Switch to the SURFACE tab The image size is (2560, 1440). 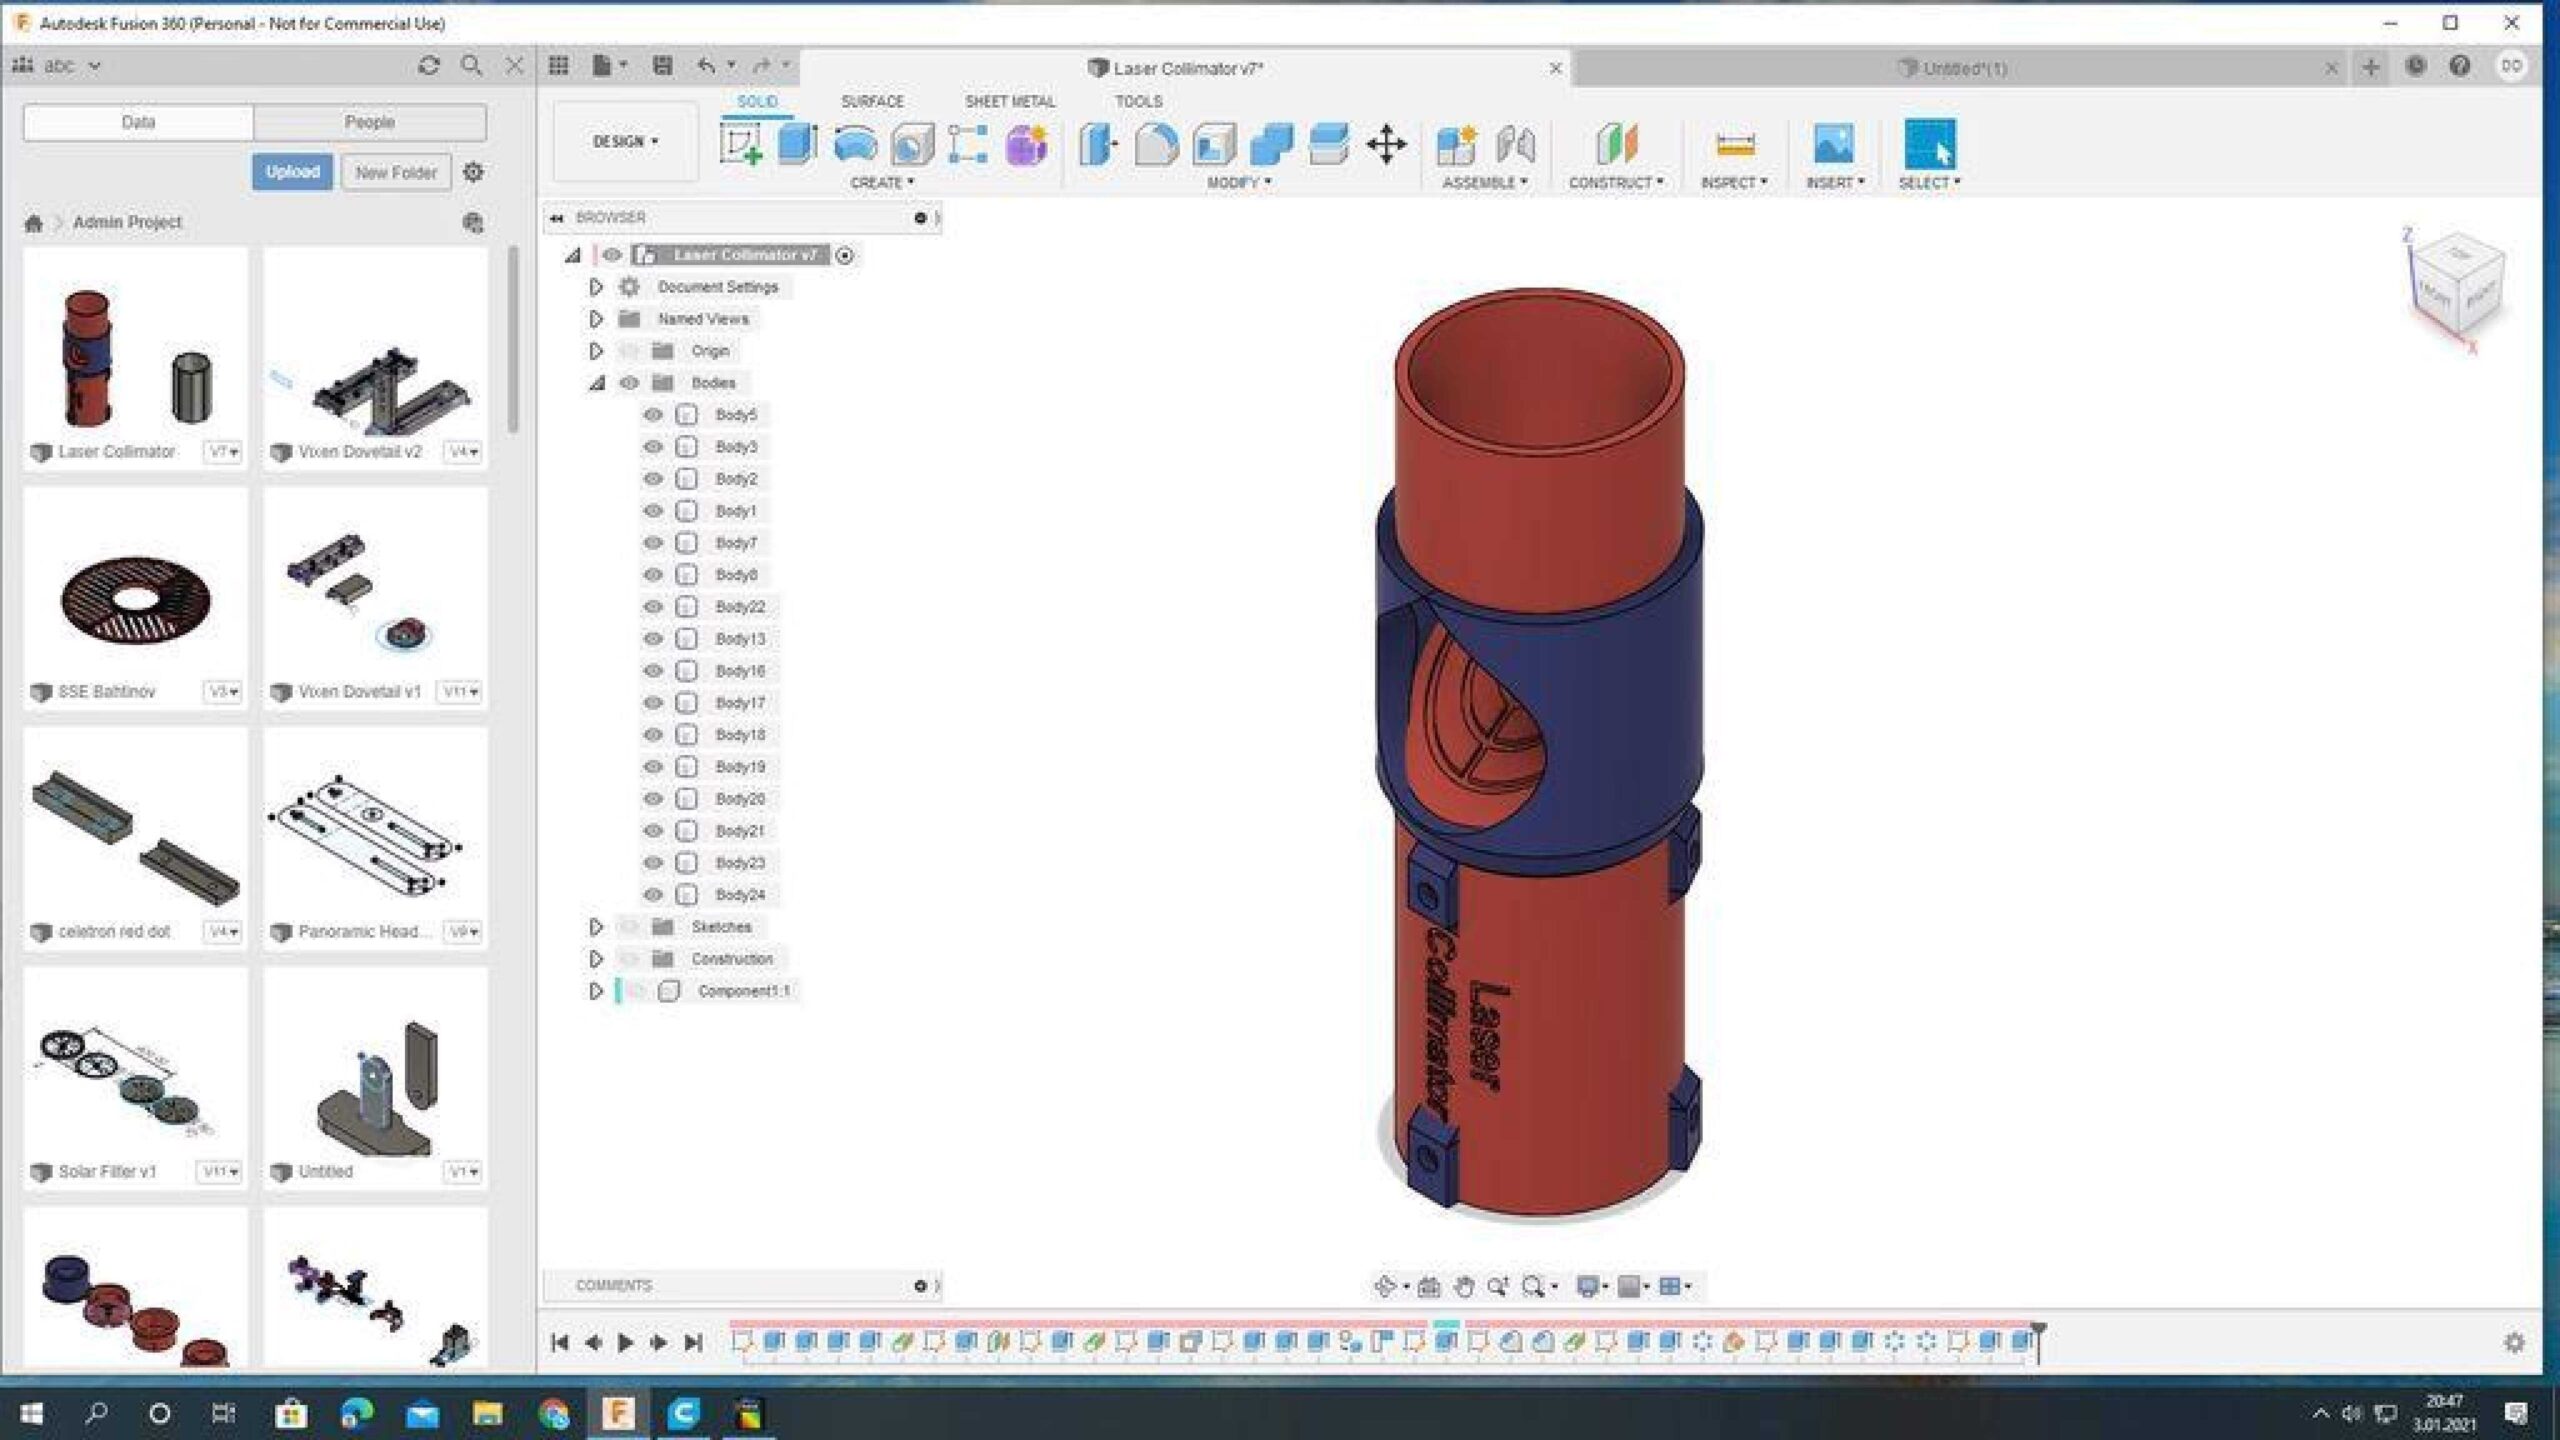click(x=872, y=101)
